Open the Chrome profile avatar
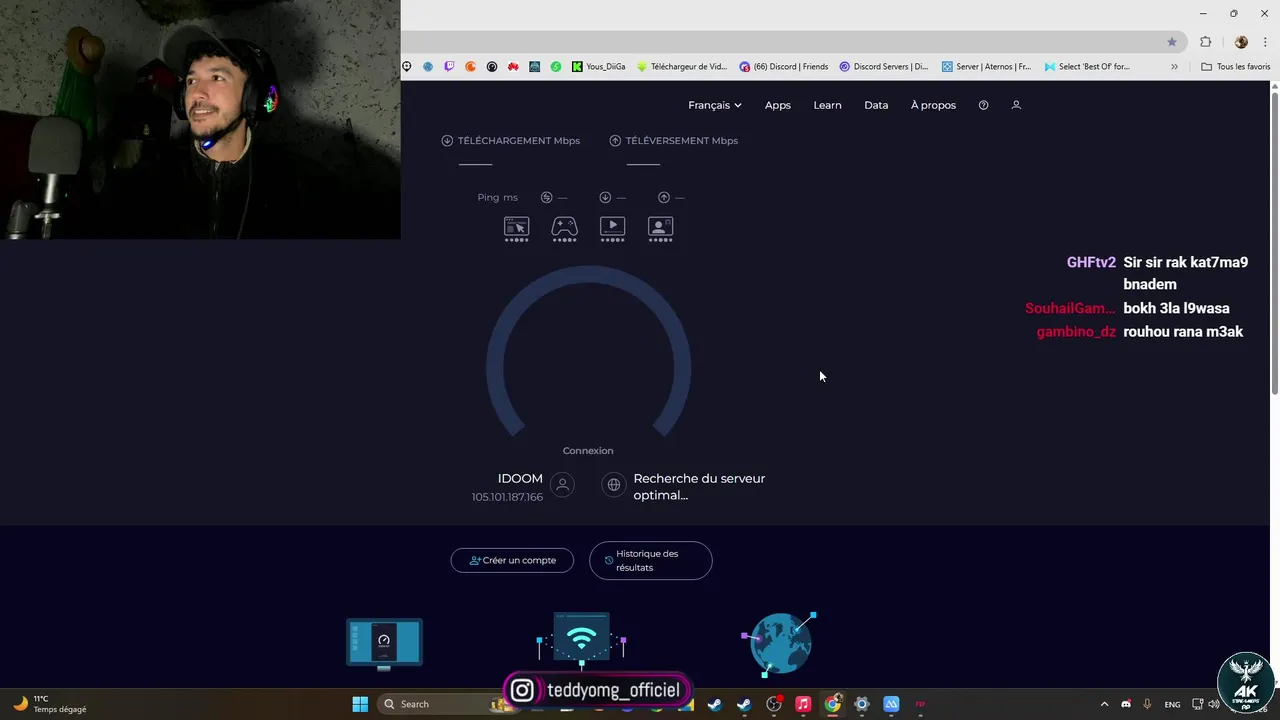 [x=1241, y=42]
